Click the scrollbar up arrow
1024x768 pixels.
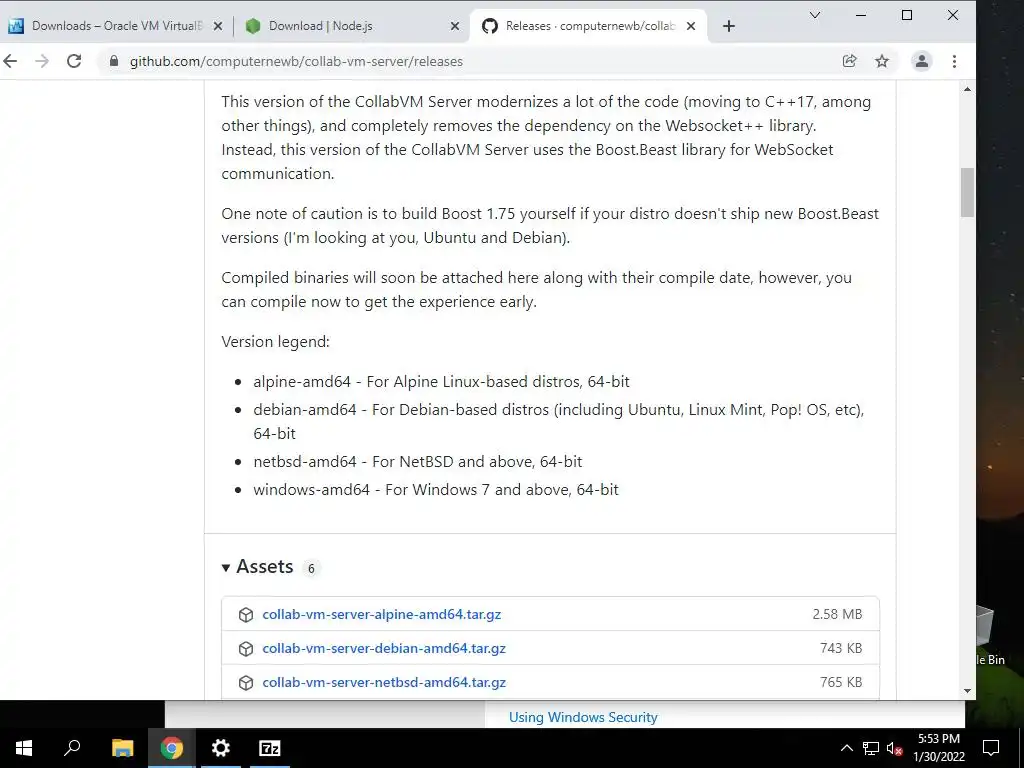[x=967, y=89]
